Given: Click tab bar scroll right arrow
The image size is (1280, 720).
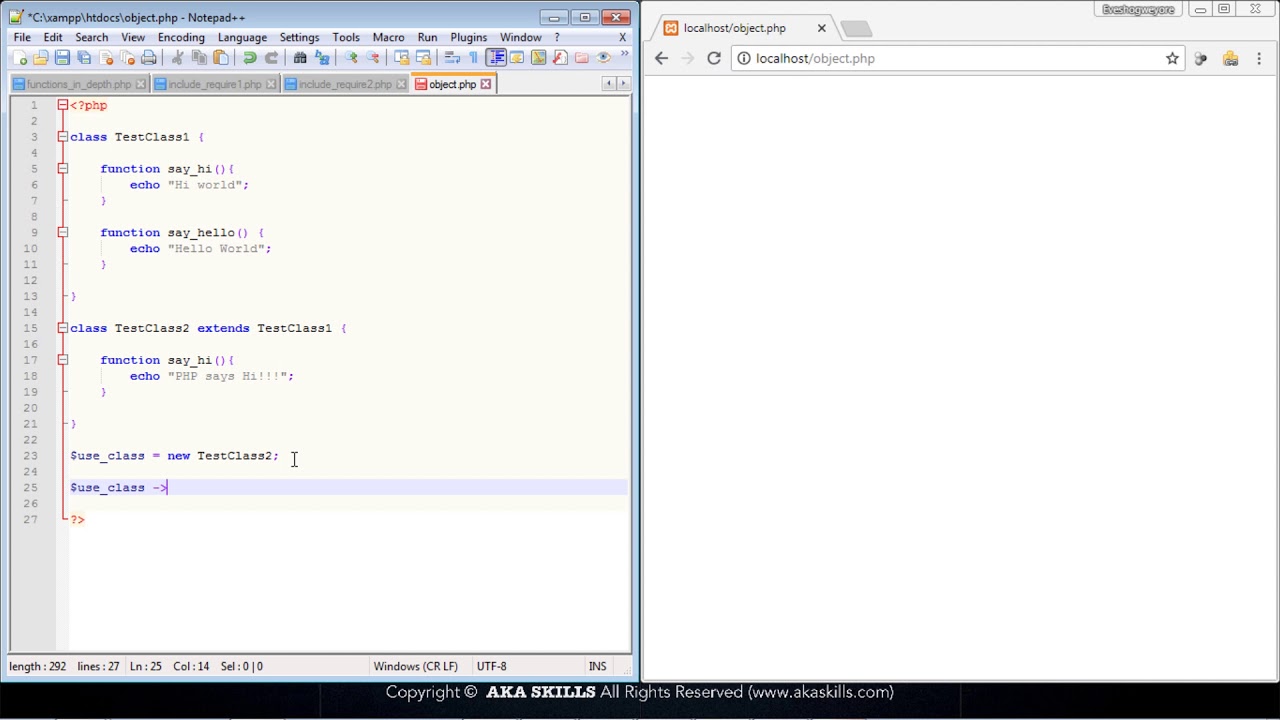Looking at the screenshot, I should click(x=623, y=84).
